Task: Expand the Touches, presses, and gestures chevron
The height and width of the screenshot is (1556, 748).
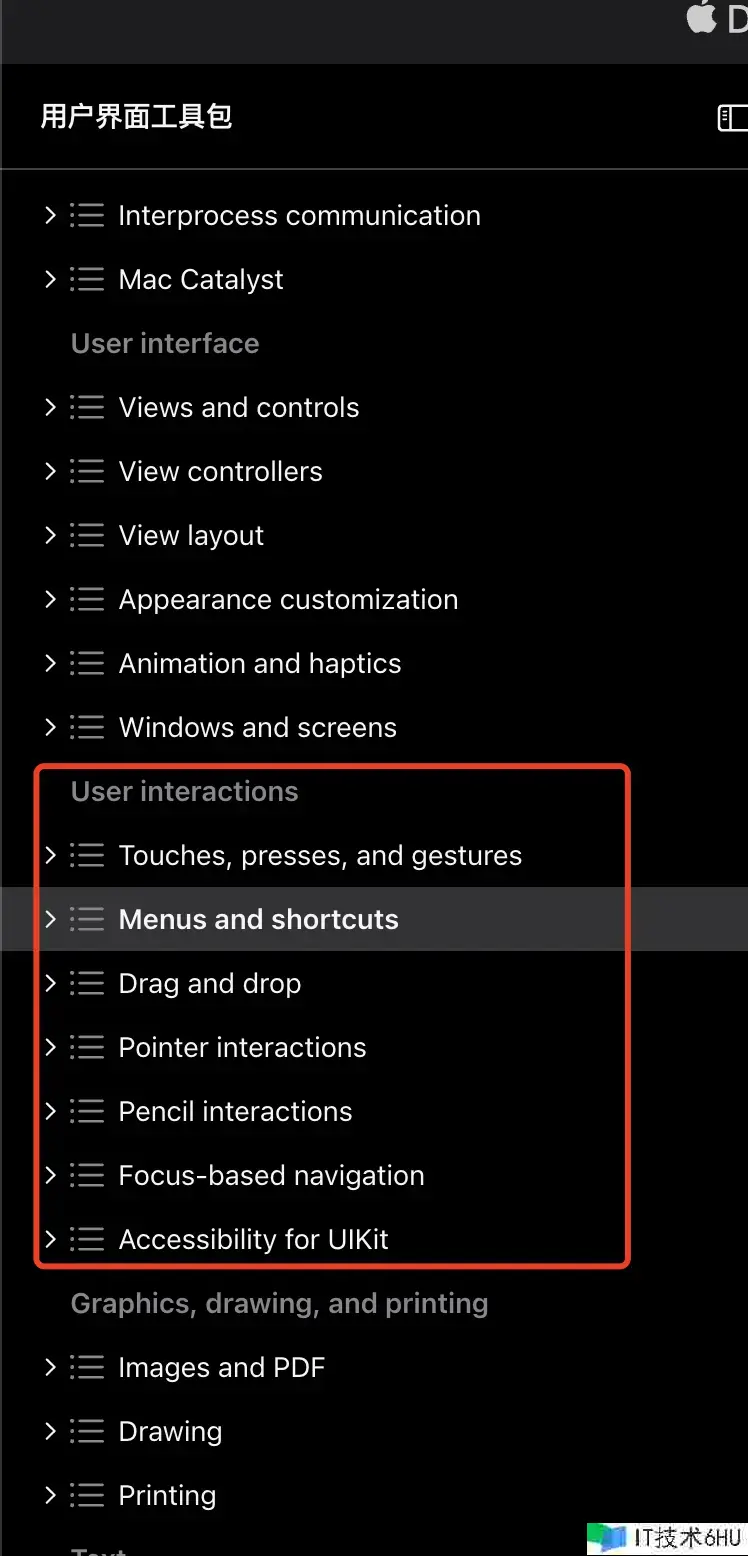Action: [x=50, y=855]
